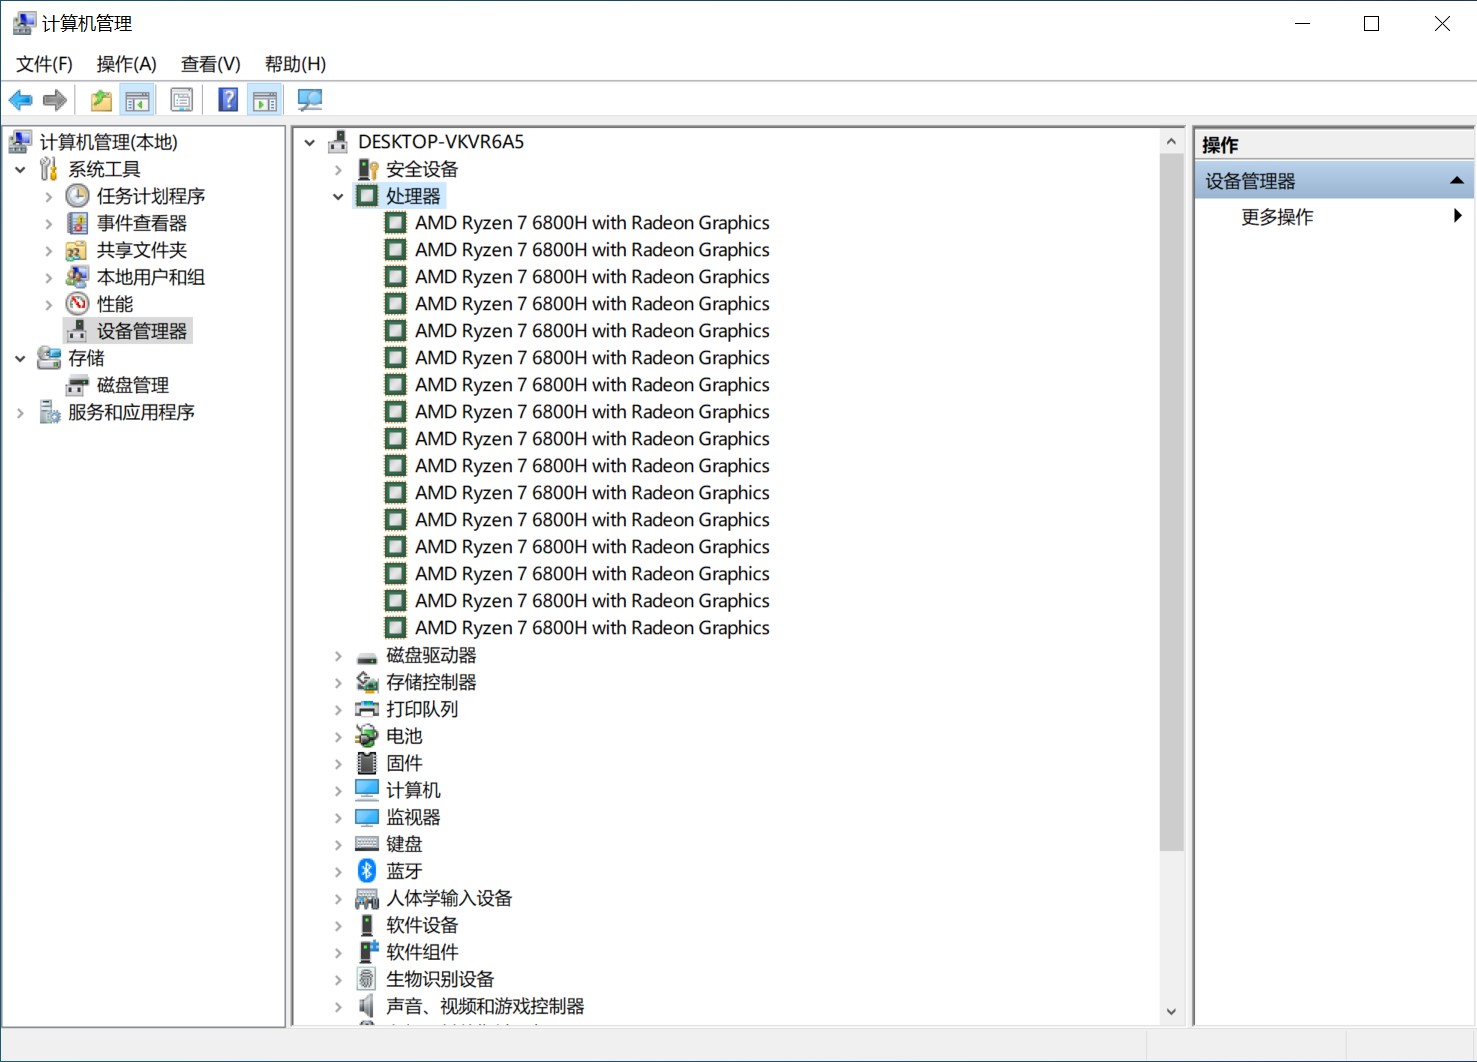Open the Properties toolbar icon
Image resolution: width=1477 pixels, height=1062 pixels.
click(x=182, y=100)
